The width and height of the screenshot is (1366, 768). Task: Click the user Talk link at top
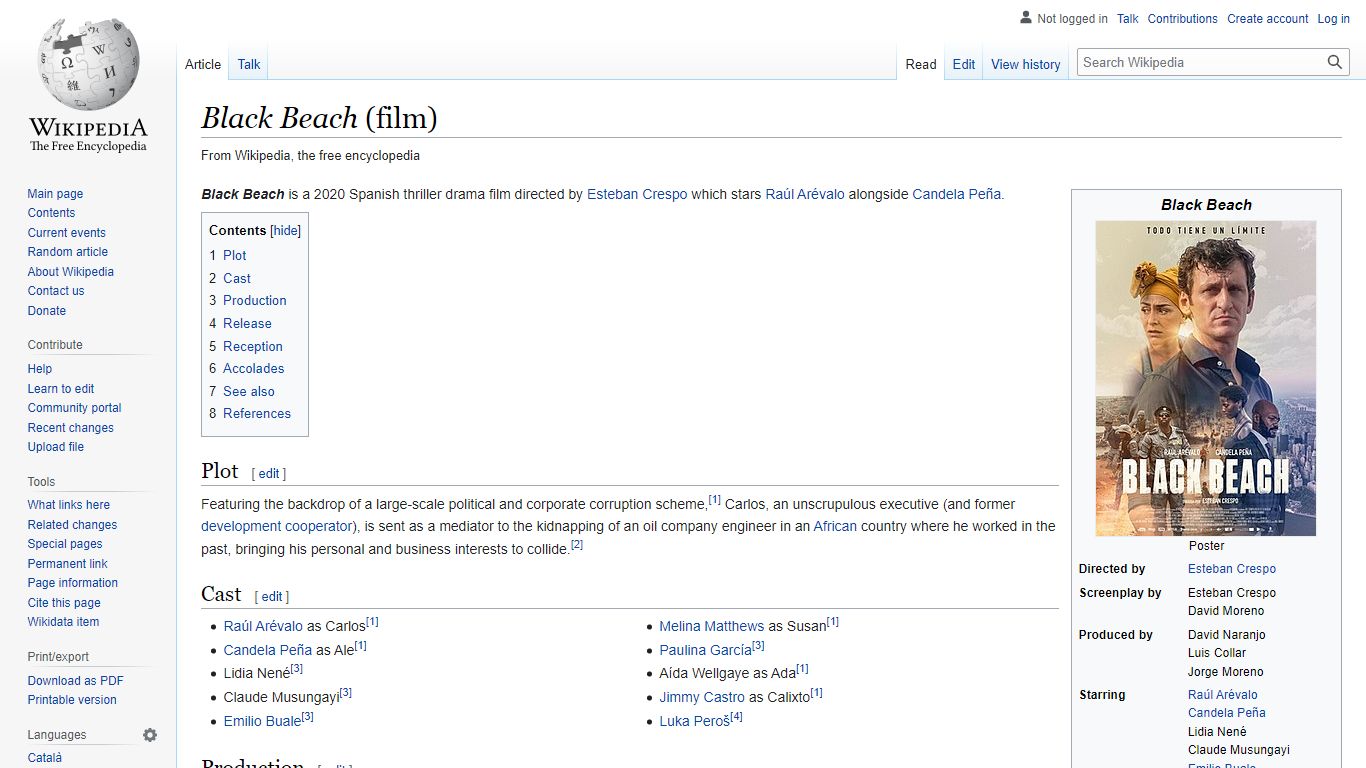pos(1128,18)
